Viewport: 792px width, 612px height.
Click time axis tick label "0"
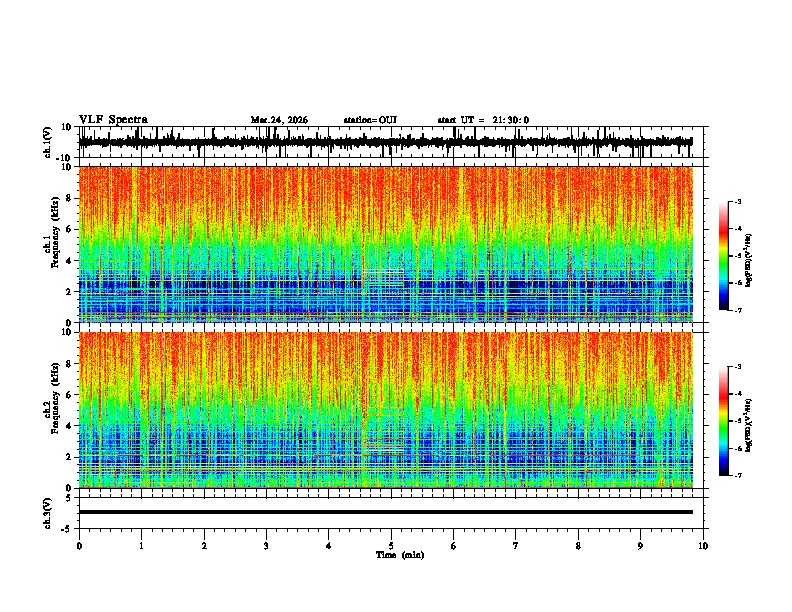(x=79, y=546)
